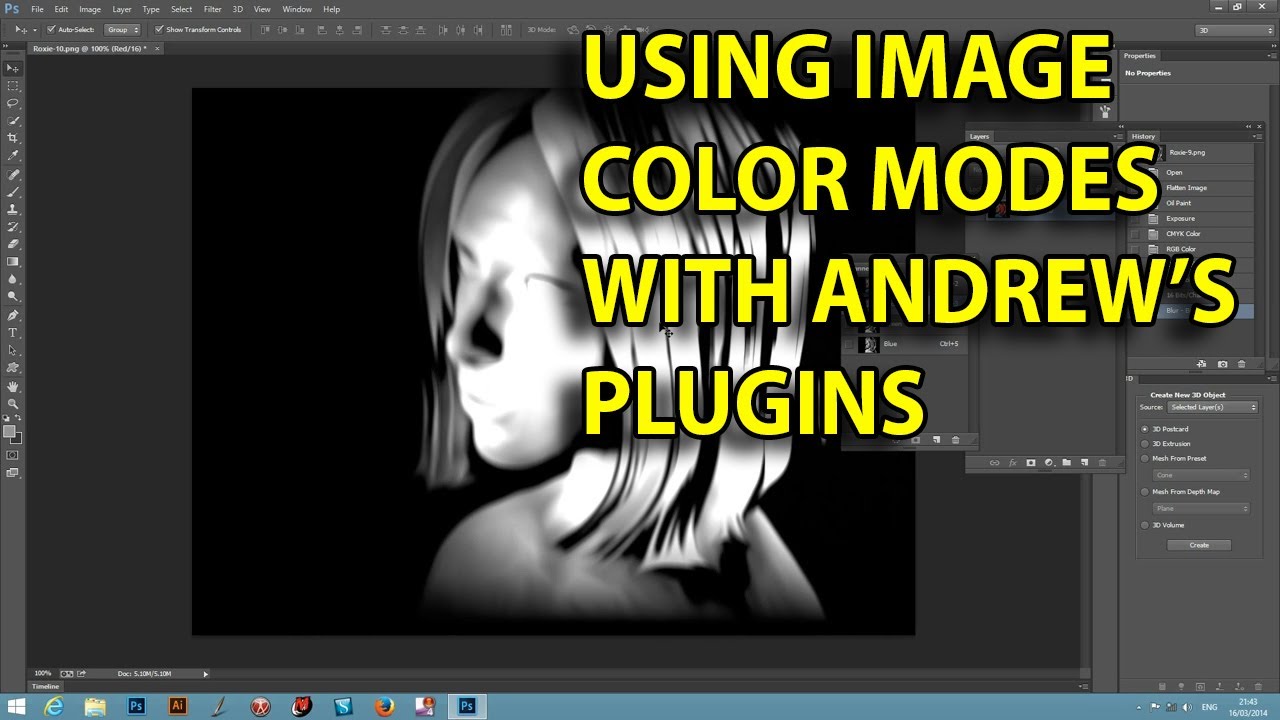Open the Image menu
Screen dimensions: 1280x720
tap(90, 9)
